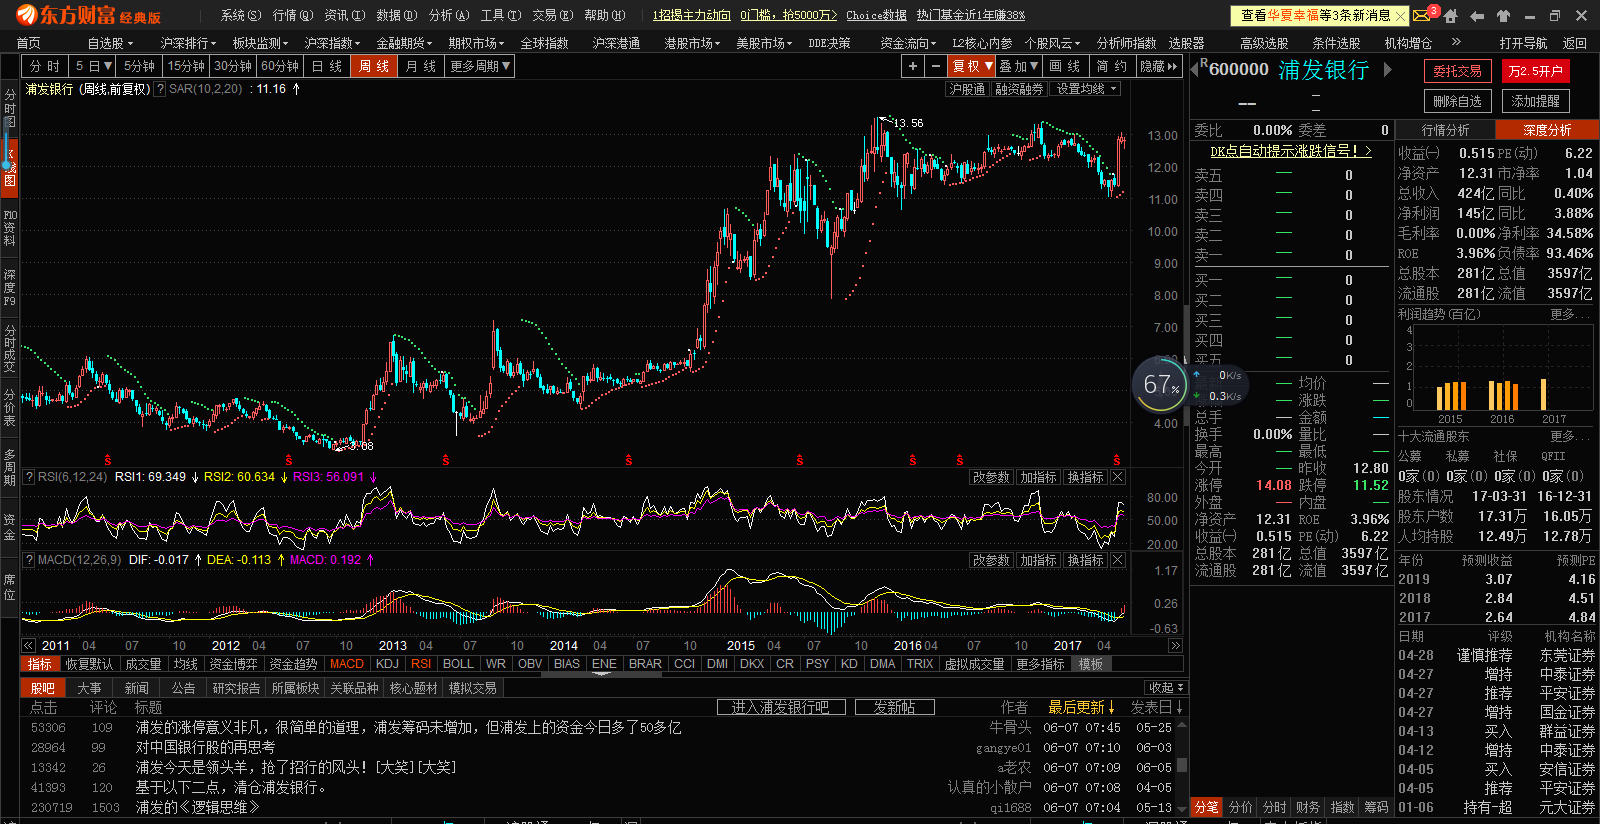Click the 画线 drawing tool button

pyautogui.click(x=1065, y=66)
